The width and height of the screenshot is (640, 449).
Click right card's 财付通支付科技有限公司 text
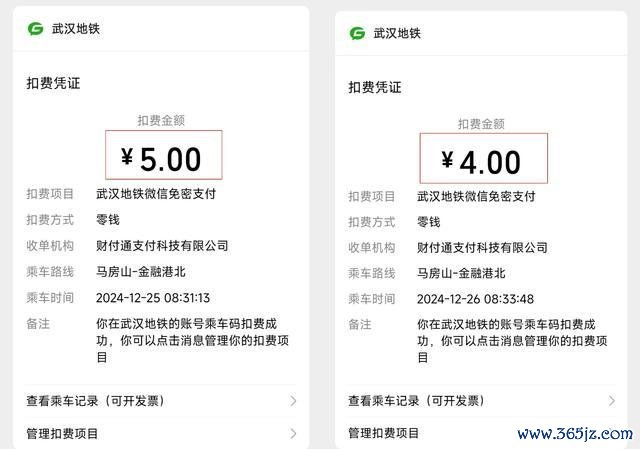tap(482, 247)
